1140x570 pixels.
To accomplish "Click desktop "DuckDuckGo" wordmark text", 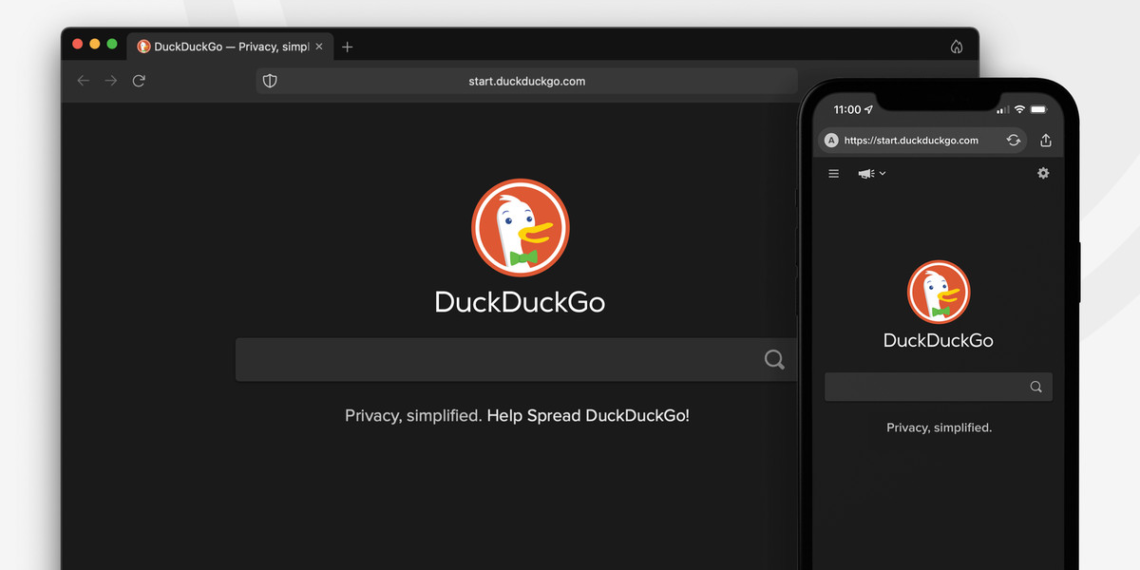I will pos(520,302).
